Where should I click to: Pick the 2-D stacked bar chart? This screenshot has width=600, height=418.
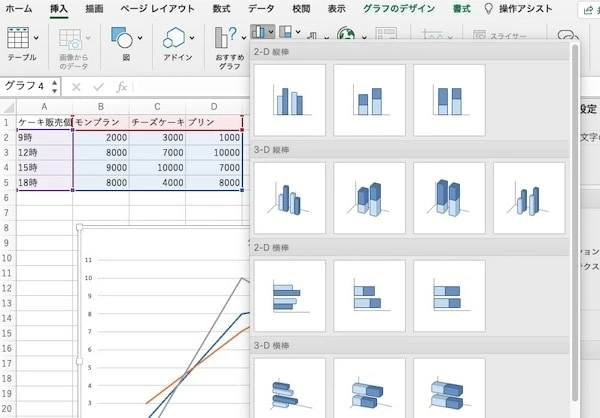[x=369, y=296]
